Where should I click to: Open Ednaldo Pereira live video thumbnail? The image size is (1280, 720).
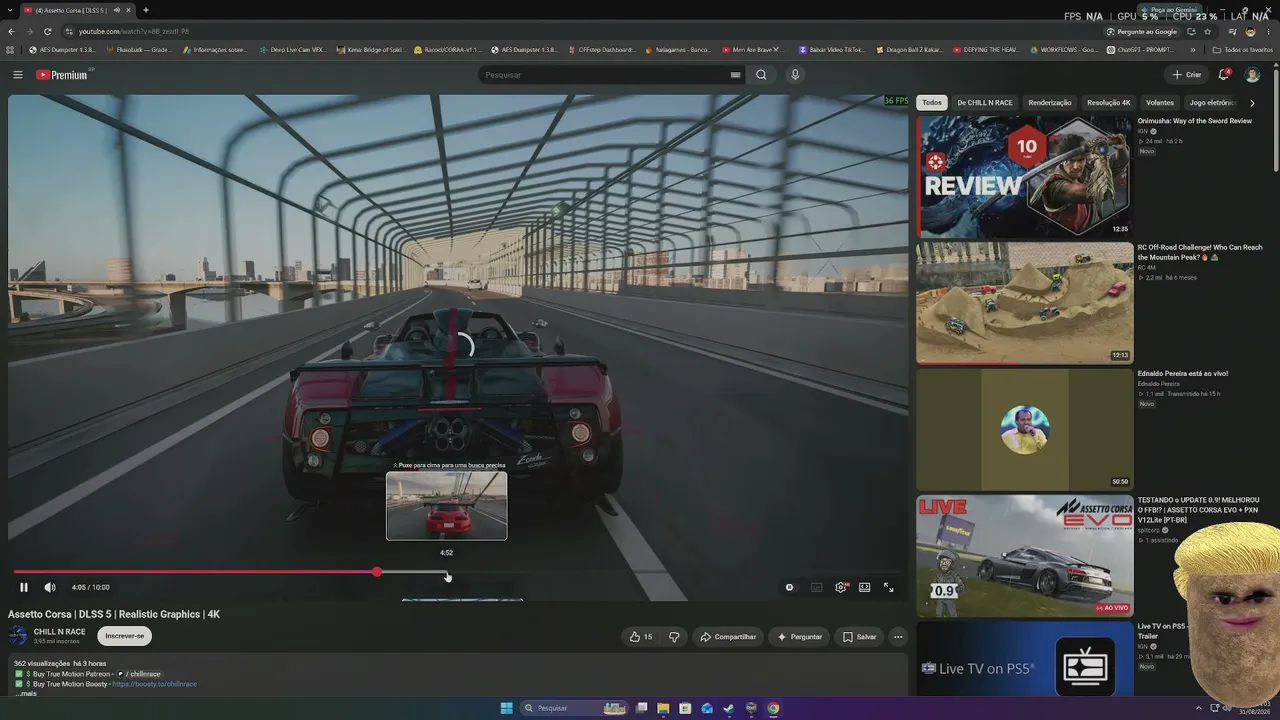(1024, 429)
